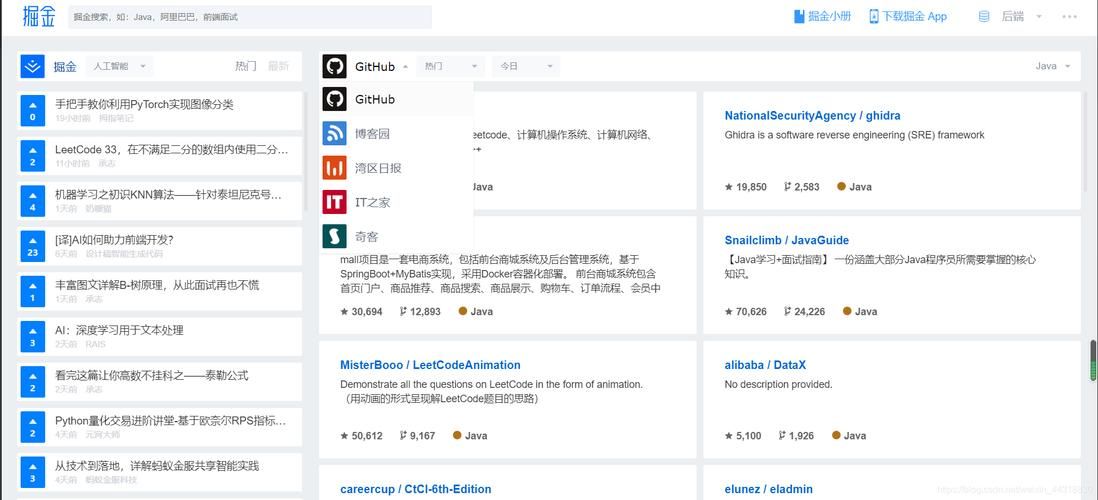Open Snailclimb / JavaGuide repository
Image resolution: width=1098 pixels, height=500 pixels.
pyautogui.click(x=786, y=240)
